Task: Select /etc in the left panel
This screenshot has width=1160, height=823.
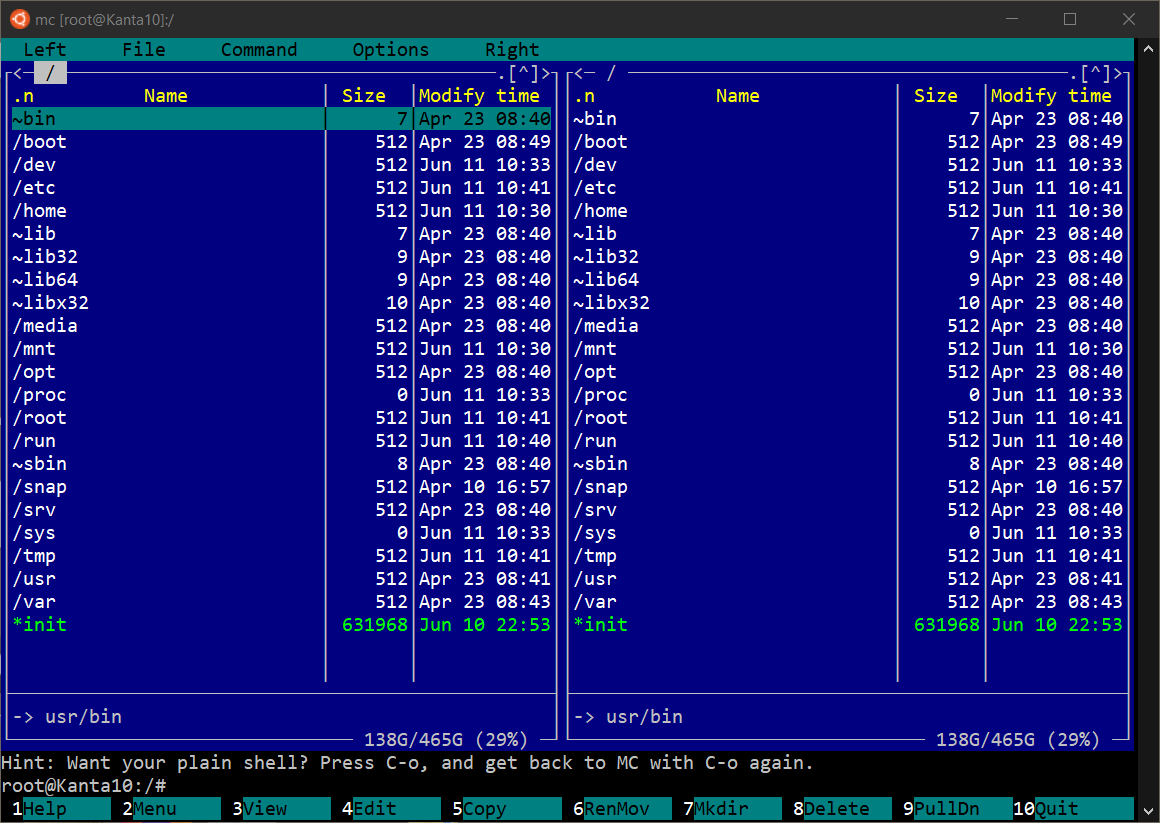Action: pos(281,188)
